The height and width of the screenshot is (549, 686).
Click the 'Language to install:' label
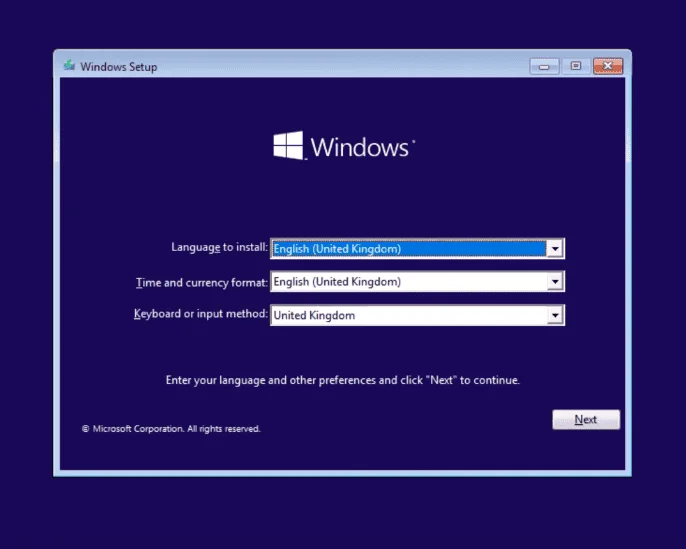(x=219, y=248)
